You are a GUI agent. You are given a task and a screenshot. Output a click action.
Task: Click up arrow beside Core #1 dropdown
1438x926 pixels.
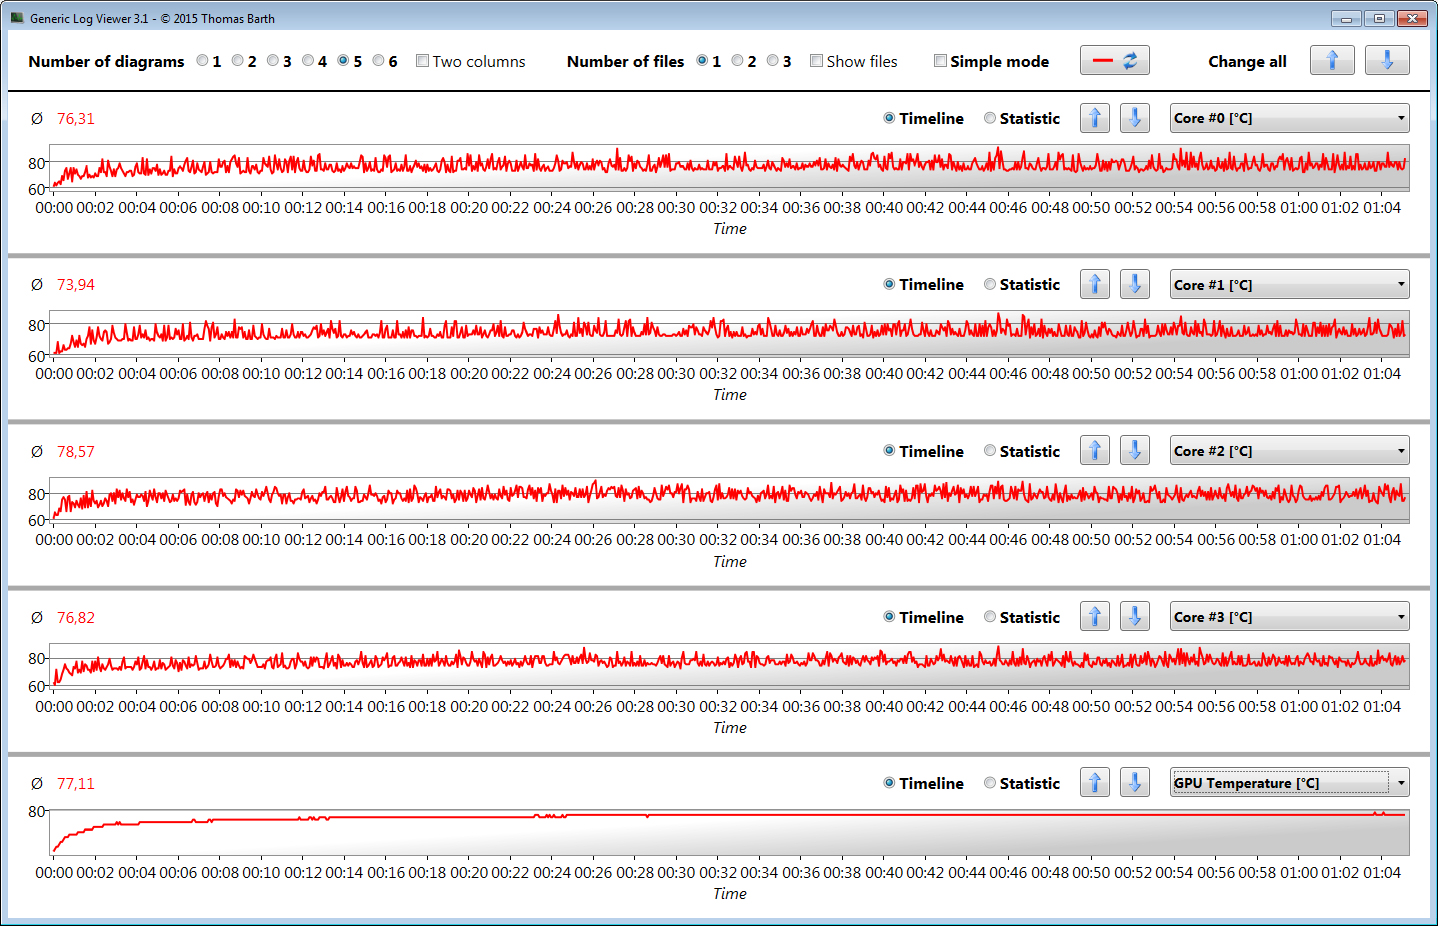pos(1095,285)
